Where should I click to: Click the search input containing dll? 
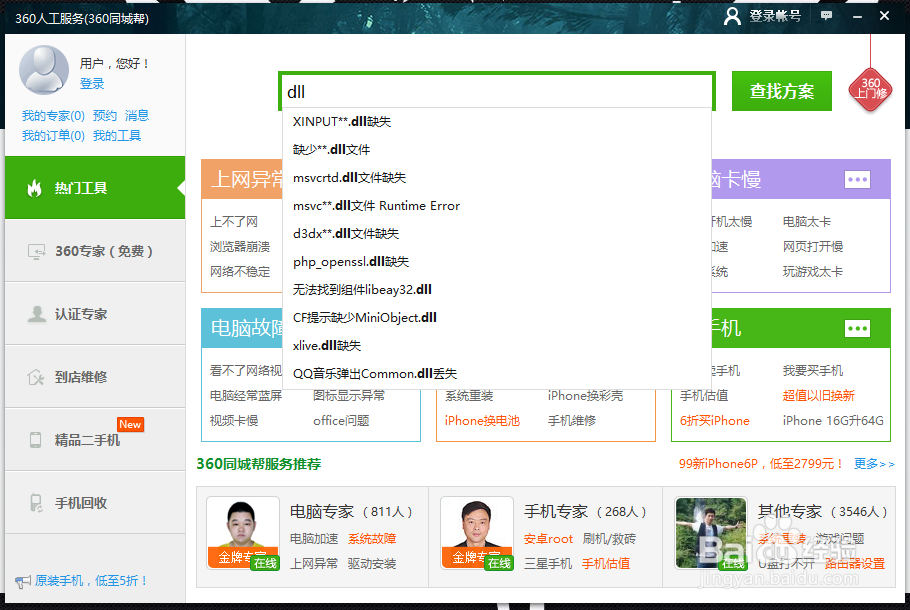(x=495, y=90)
